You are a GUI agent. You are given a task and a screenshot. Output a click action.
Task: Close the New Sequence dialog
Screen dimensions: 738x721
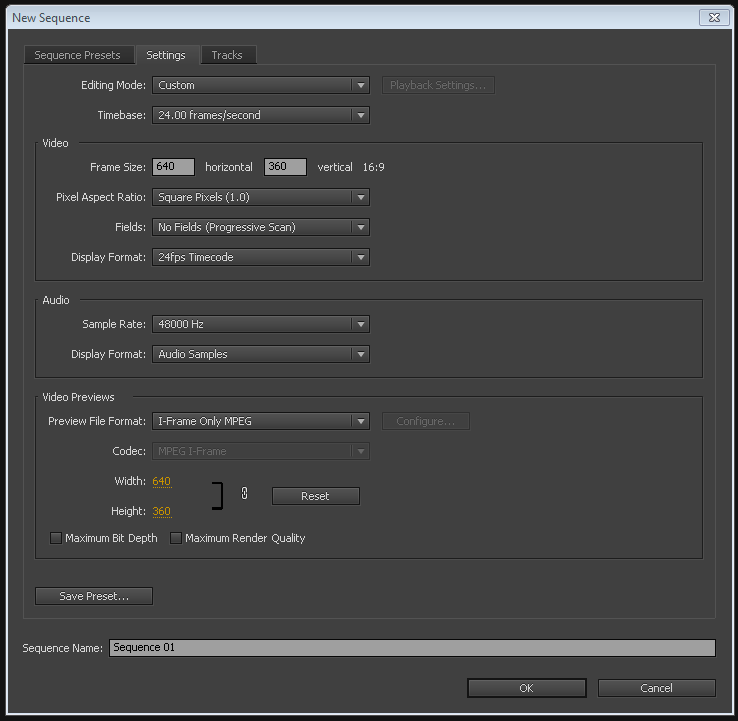[714, 17]
